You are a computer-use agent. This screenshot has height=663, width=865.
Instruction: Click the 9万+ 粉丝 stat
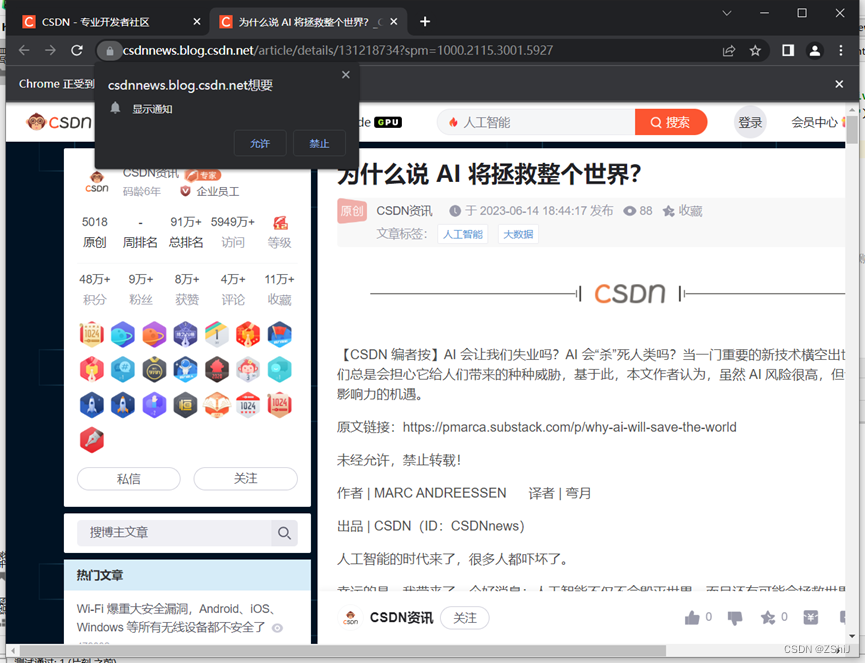point(141,289)
